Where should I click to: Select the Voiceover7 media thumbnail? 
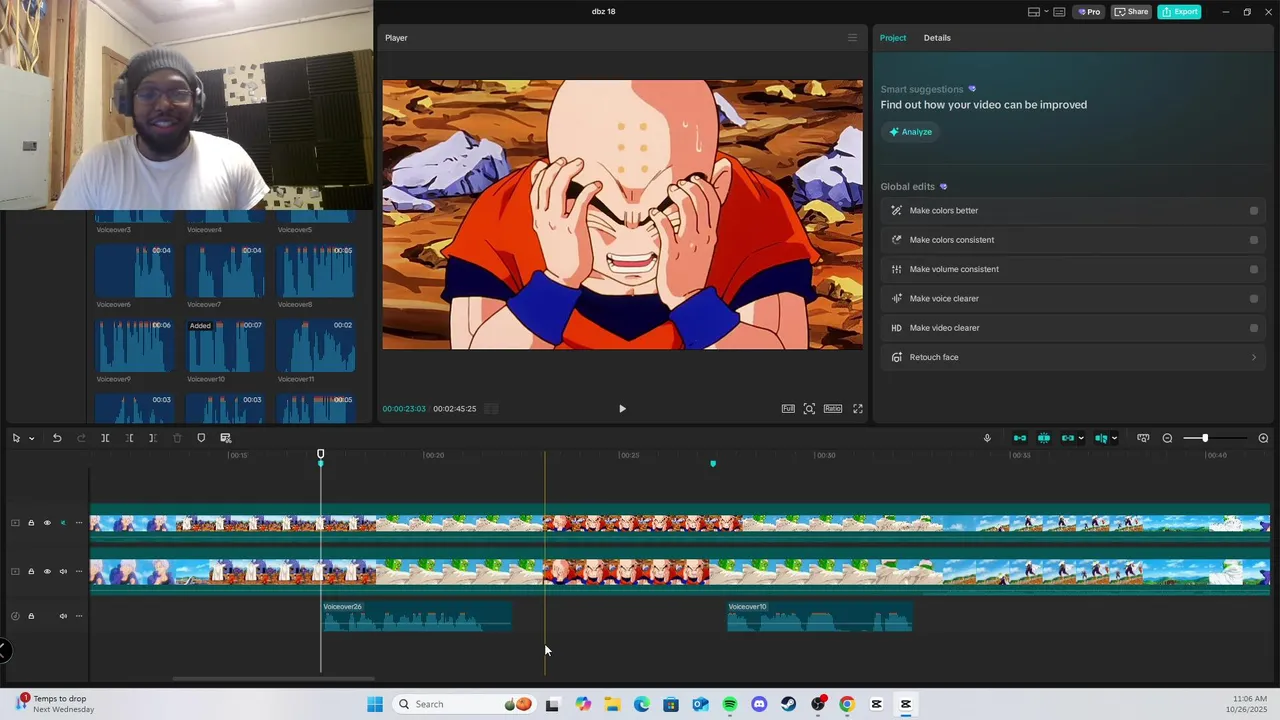[225, 272]
